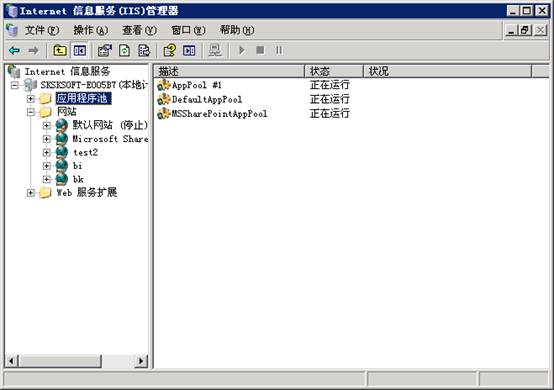Open the 查看(V) menu
The height and width of the screenshot is (390, 554).
[140, 30]
